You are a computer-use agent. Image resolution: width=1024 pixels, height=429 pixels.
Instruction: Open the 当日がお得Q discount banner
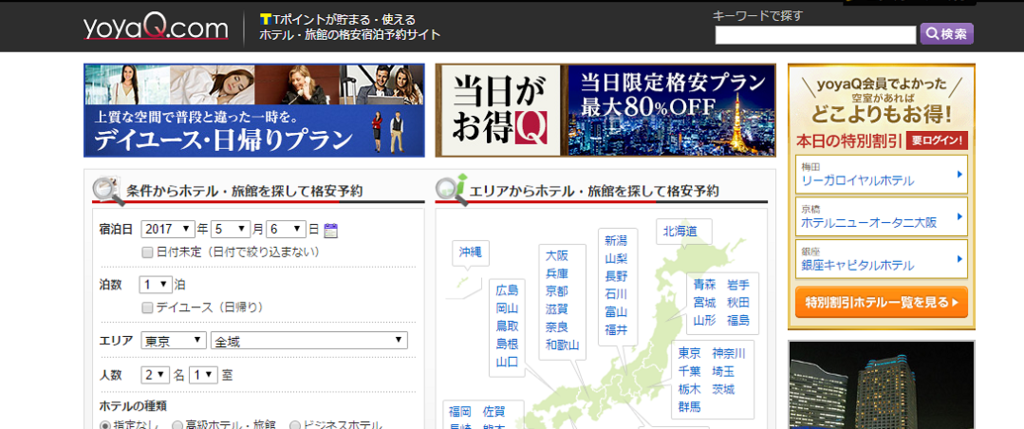click(605, 110)
